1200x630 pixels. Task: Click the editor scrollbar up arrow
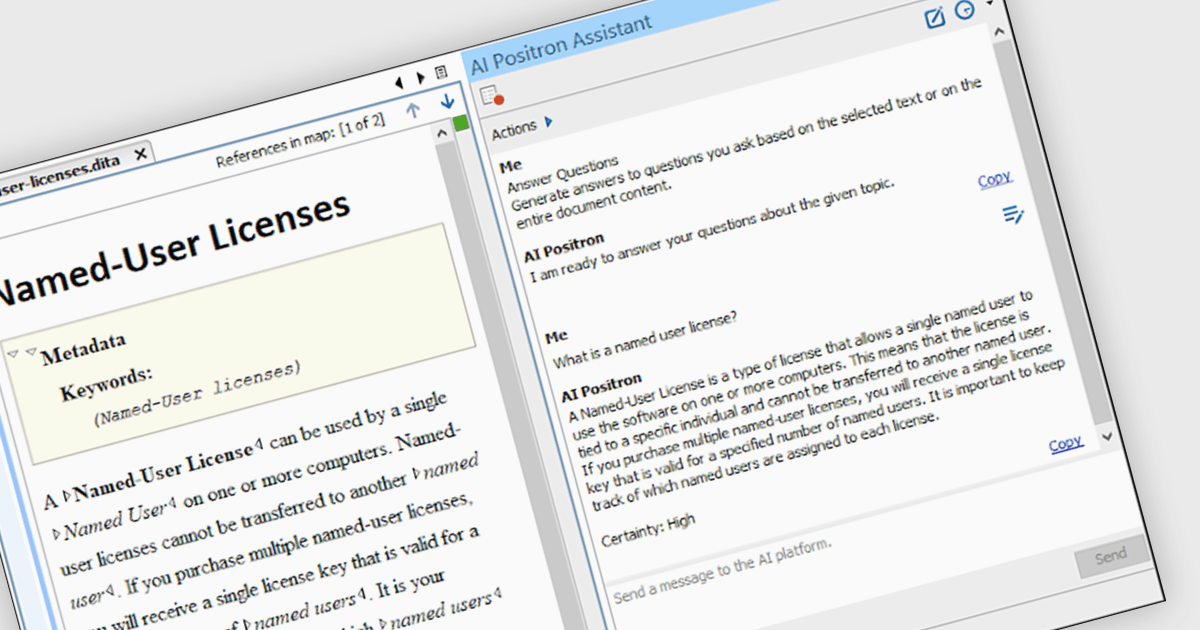(x=440, y=132)
